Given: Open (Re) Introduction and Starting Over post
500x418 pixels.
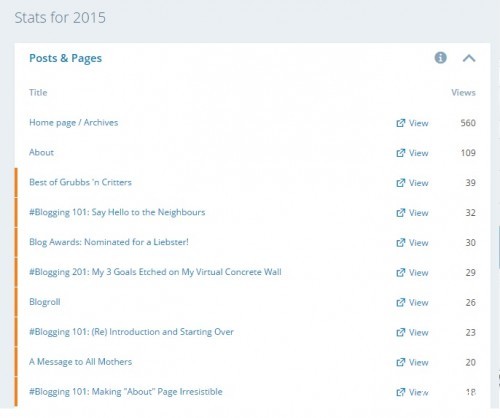Looking at the screenshot, I should pyautogui.click(x=131, y=332).
